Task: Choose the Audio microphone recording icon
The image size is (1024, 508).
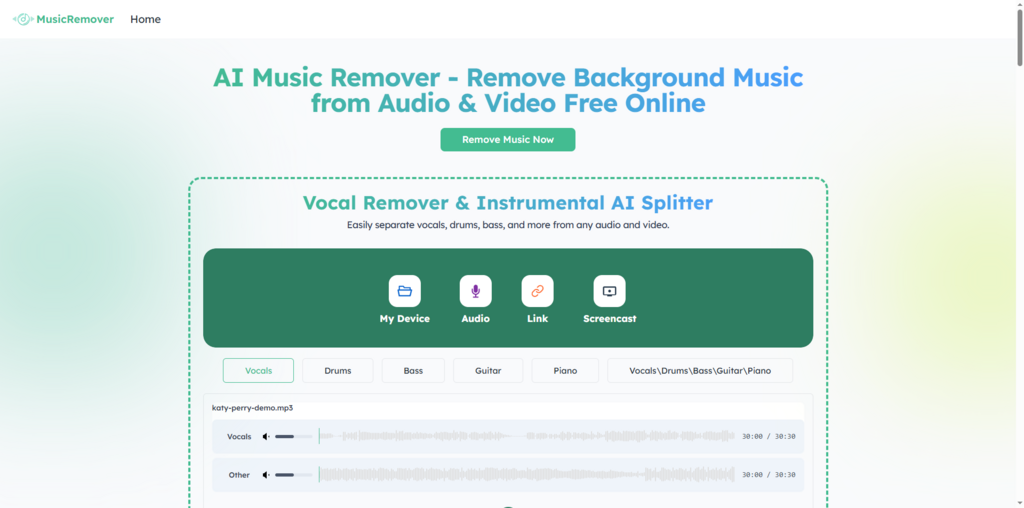Action: tap(475, 291)
